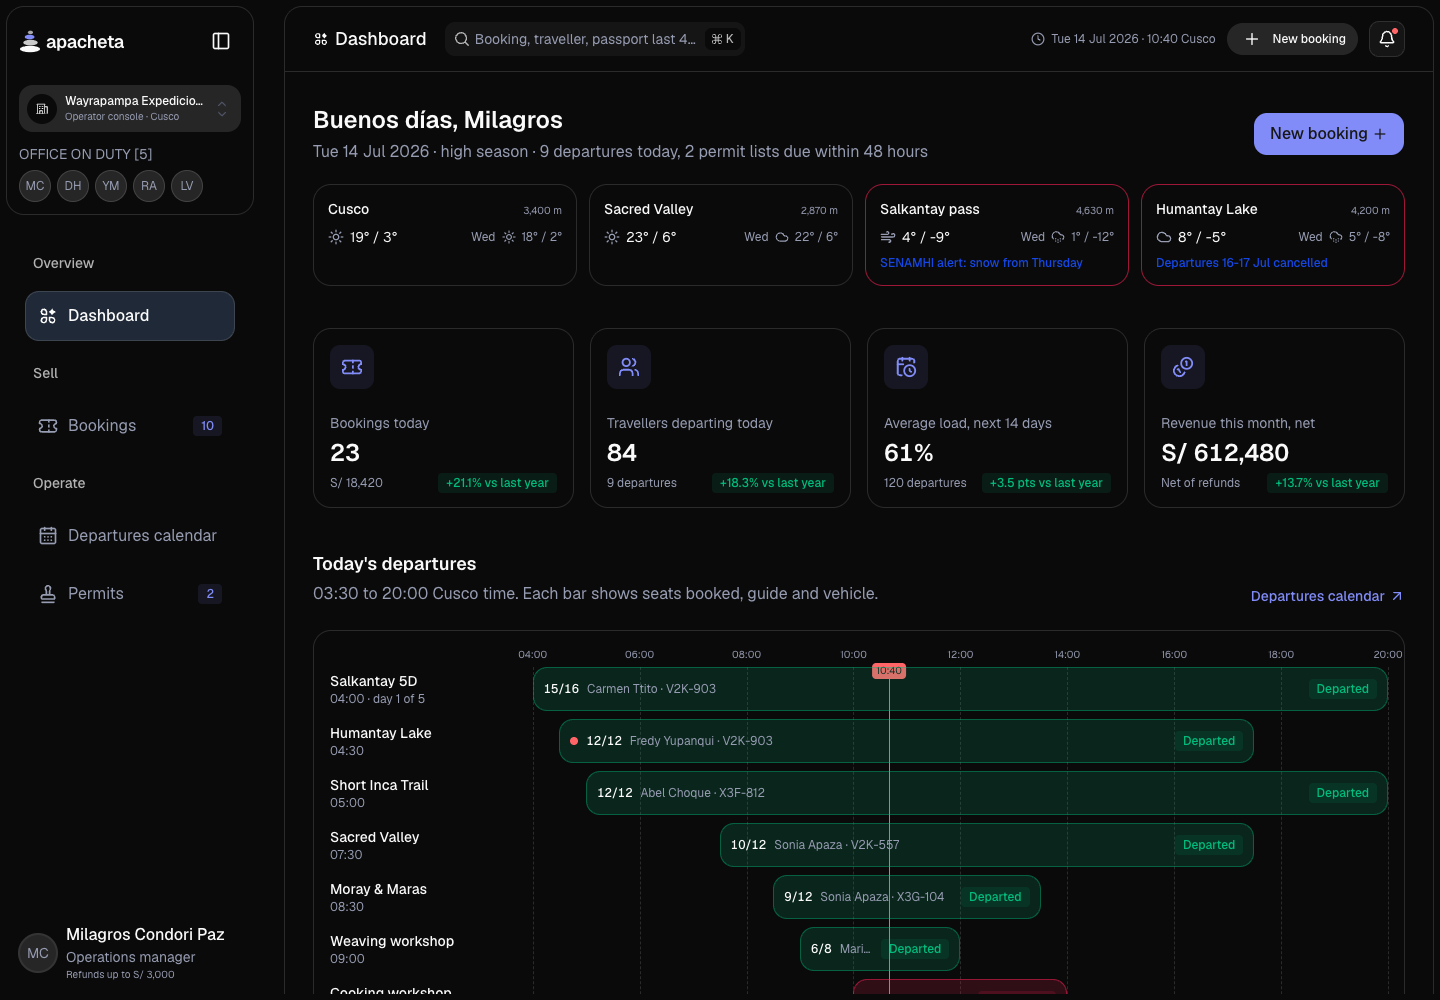This screenshot has width=1440, height=1000.
Task: Click the Travellers departing today people icon
Action: tap(629, 367)
